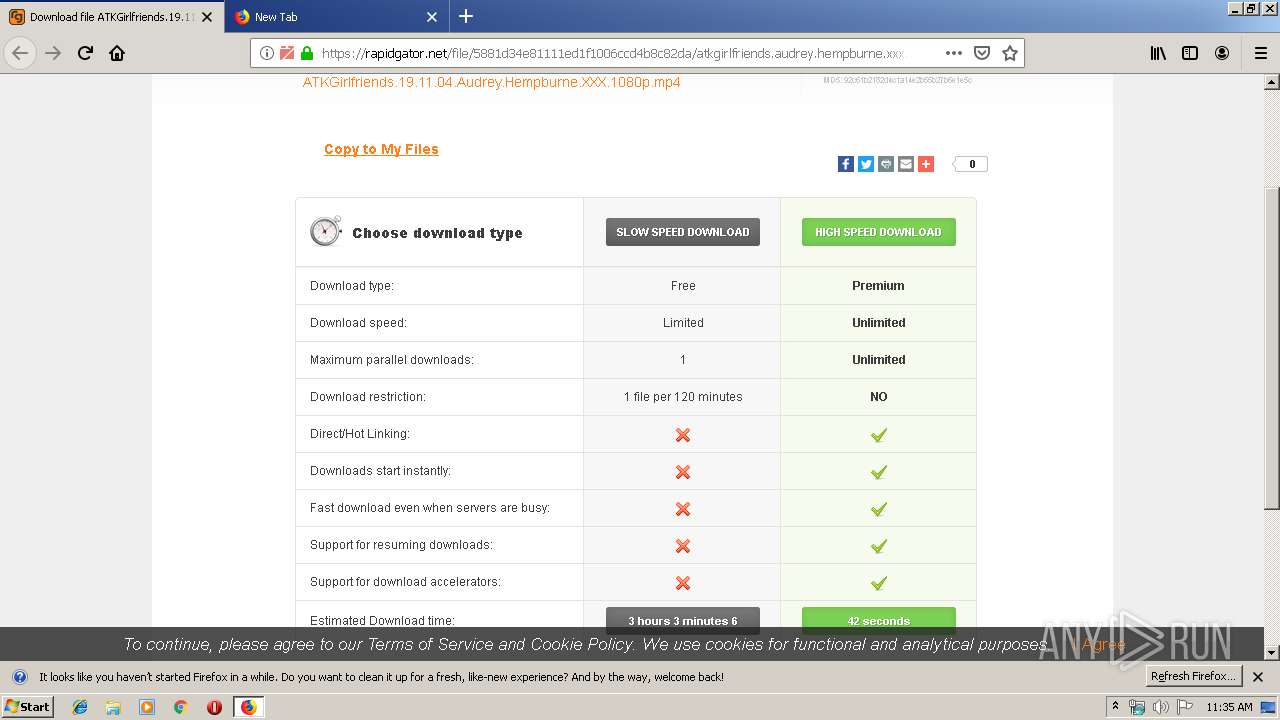Select the Premium download type cell
The image size is (1280, 720).
(878, 286)
